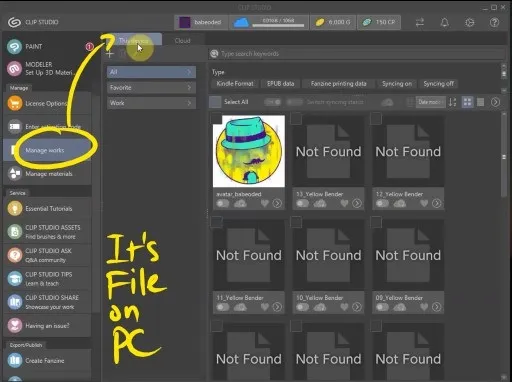Open Create Fanzine option
This screenshot has width=512, height=382.
[x=47, y=360]
